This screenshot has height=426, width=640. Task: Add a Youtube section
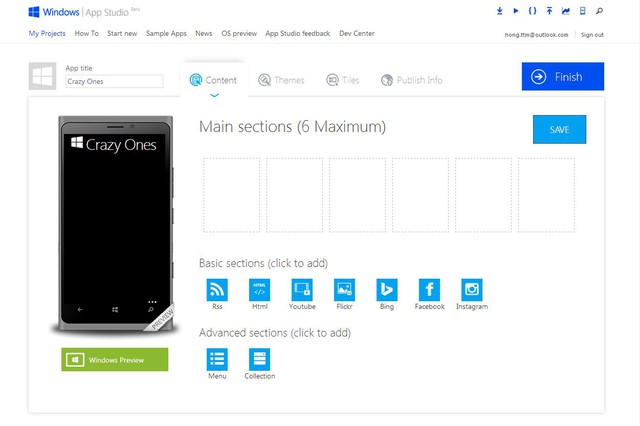pos(302,290)
